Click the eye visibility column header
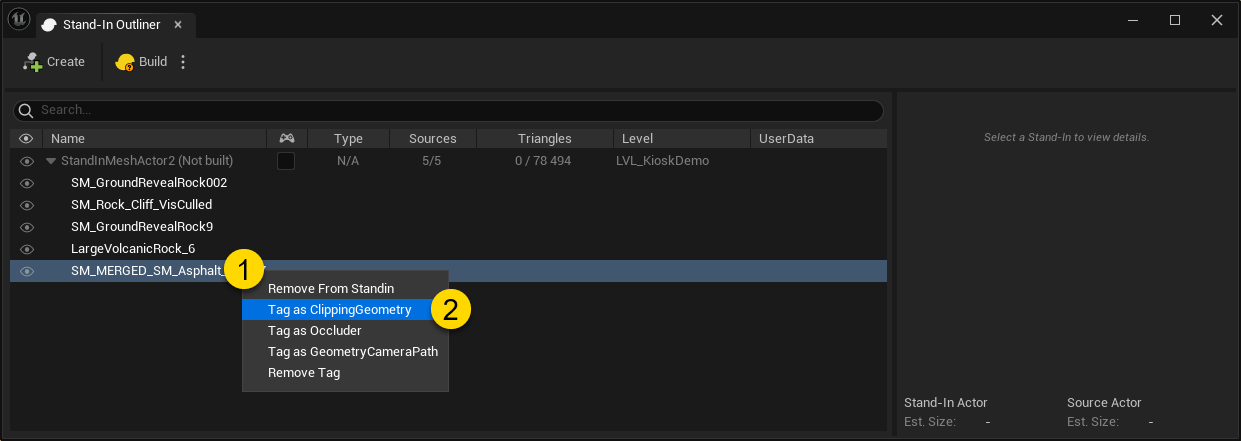The height and width of the screenshot is (441, 1241). coord(26,139)
